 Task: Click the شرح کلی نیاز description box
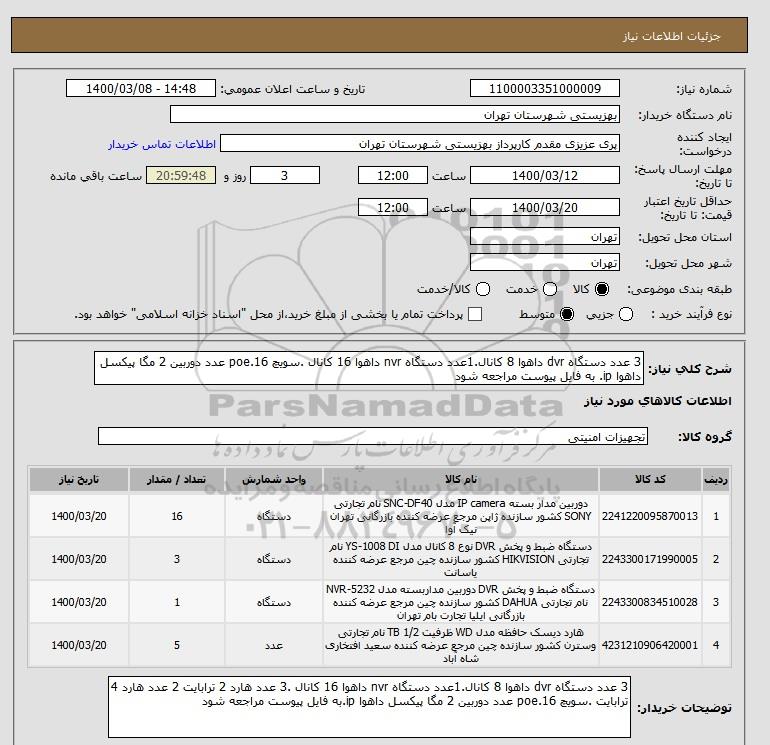click(x=369, y=368)
